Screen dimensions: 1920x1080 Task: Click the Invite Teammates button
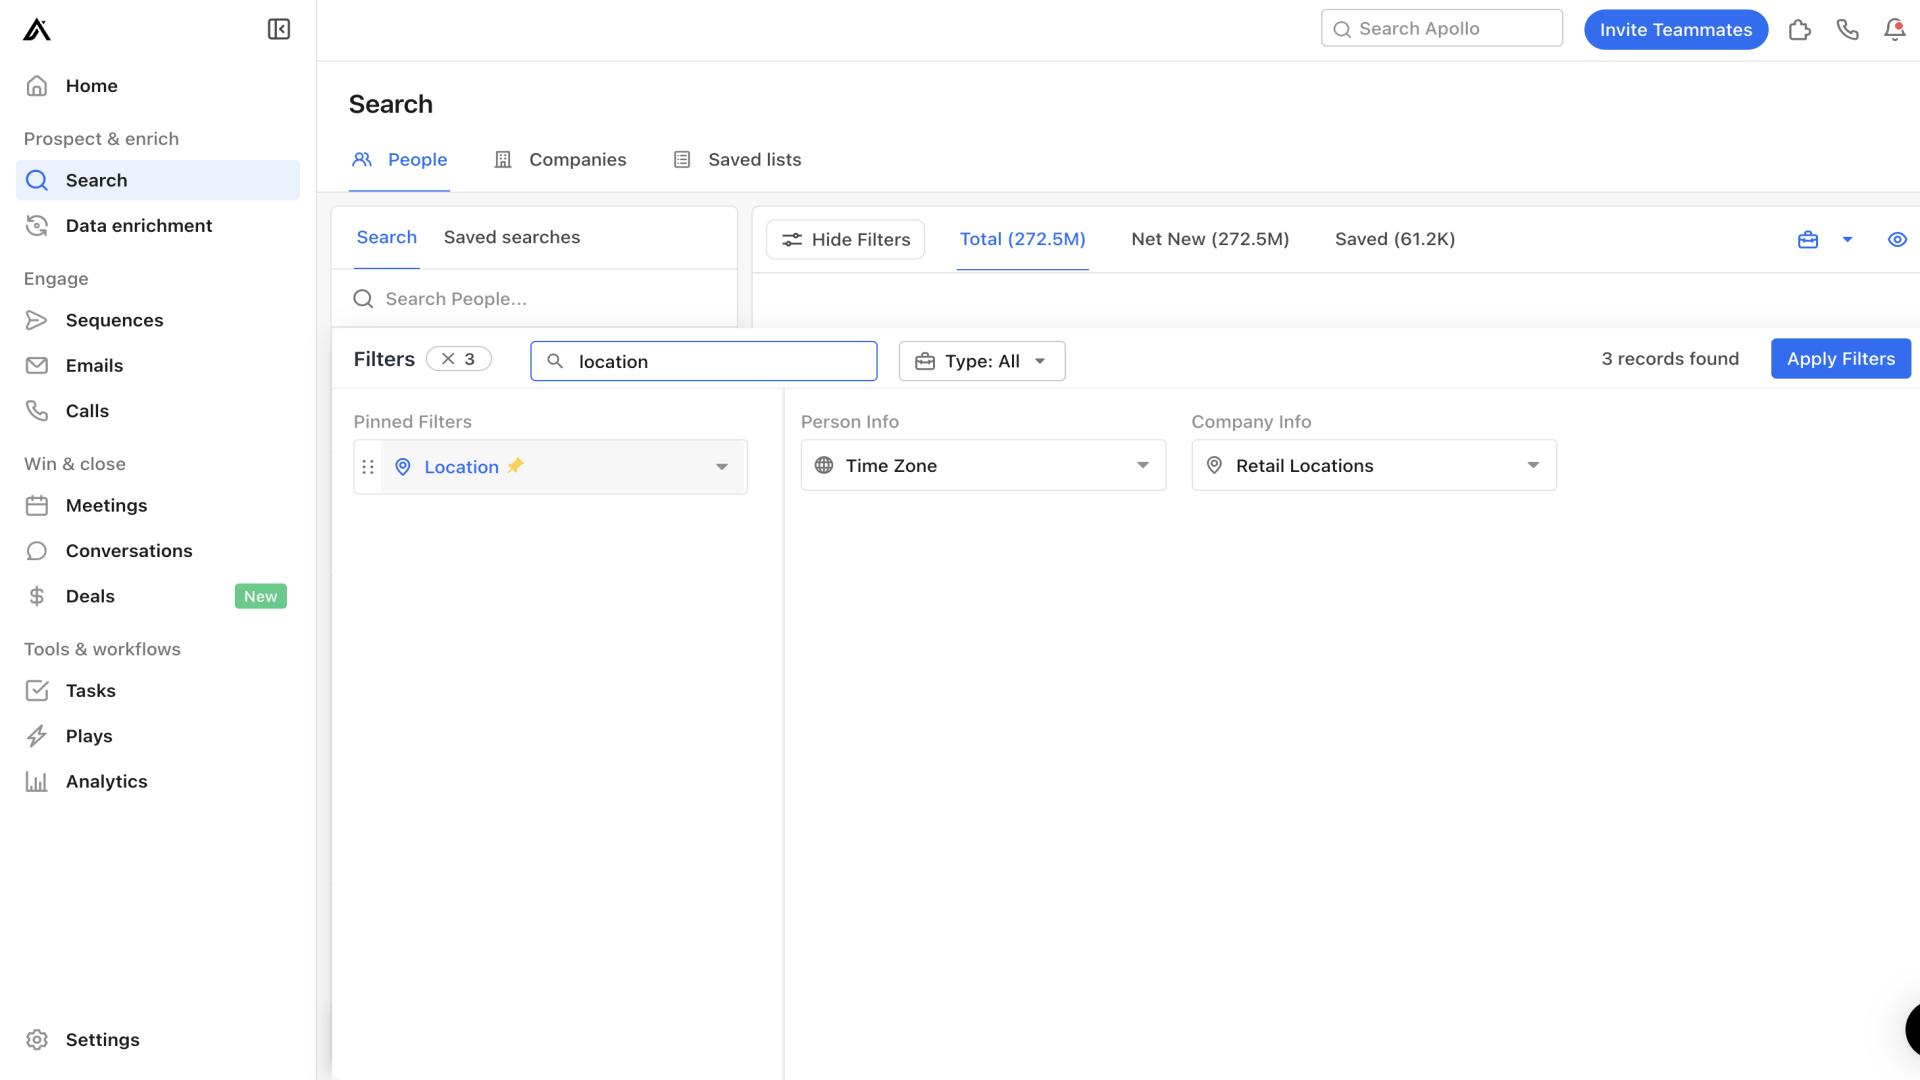pos(1675,28)
